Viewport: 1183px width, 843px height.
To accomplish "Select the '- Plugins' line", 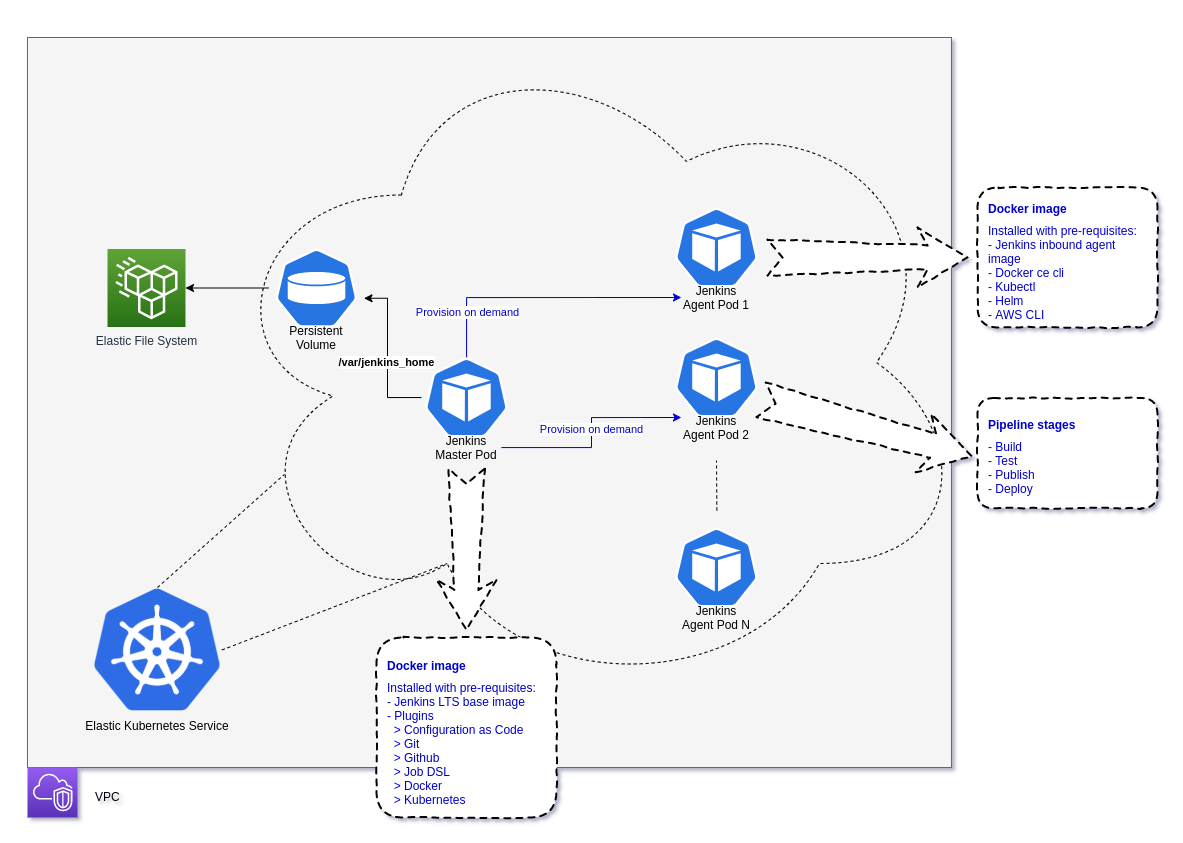I will coord(410,716).
